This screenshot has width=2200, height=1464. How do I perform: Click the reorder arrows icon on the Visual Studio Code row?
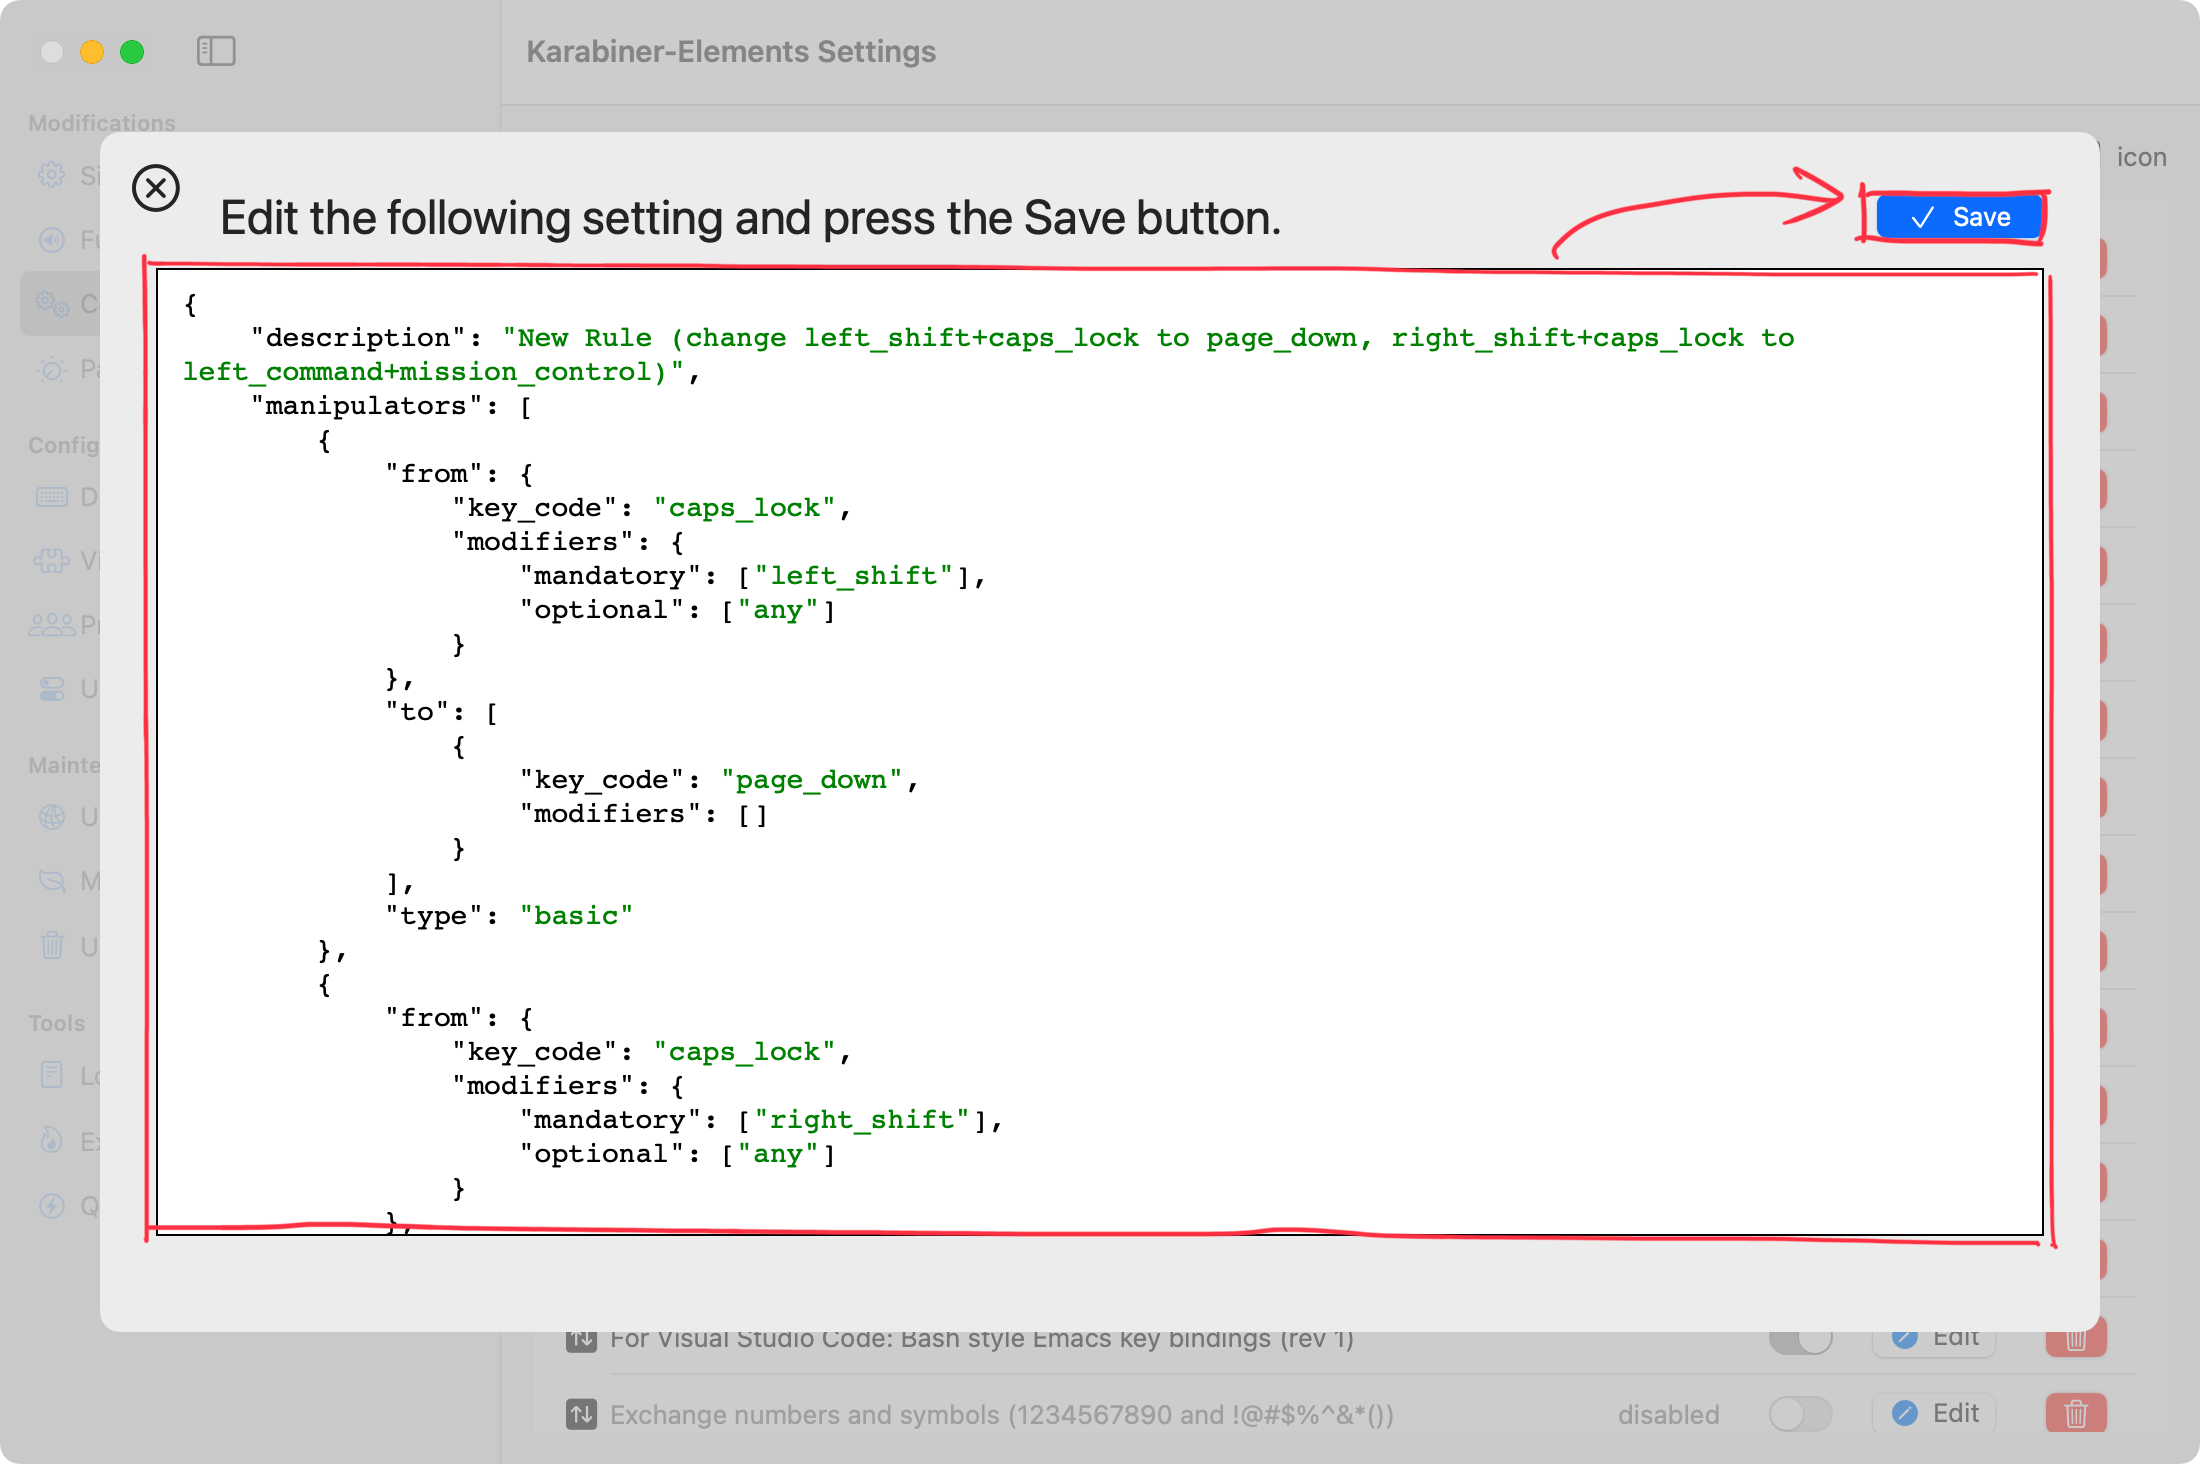[581, 1340]
